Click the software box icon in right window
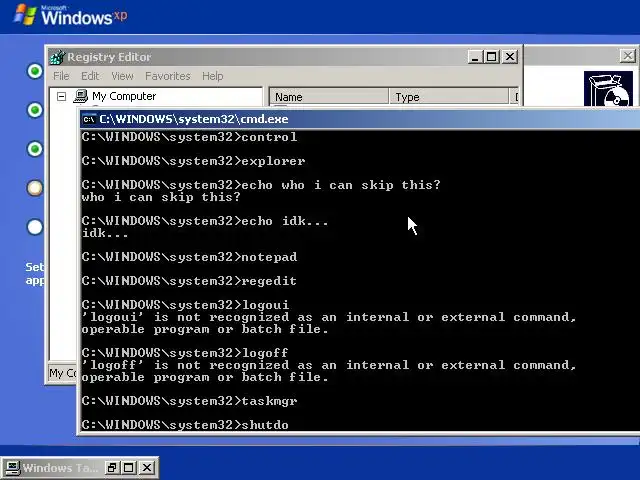The width and height of the screenshot is (640, 480). click(608, 89)
